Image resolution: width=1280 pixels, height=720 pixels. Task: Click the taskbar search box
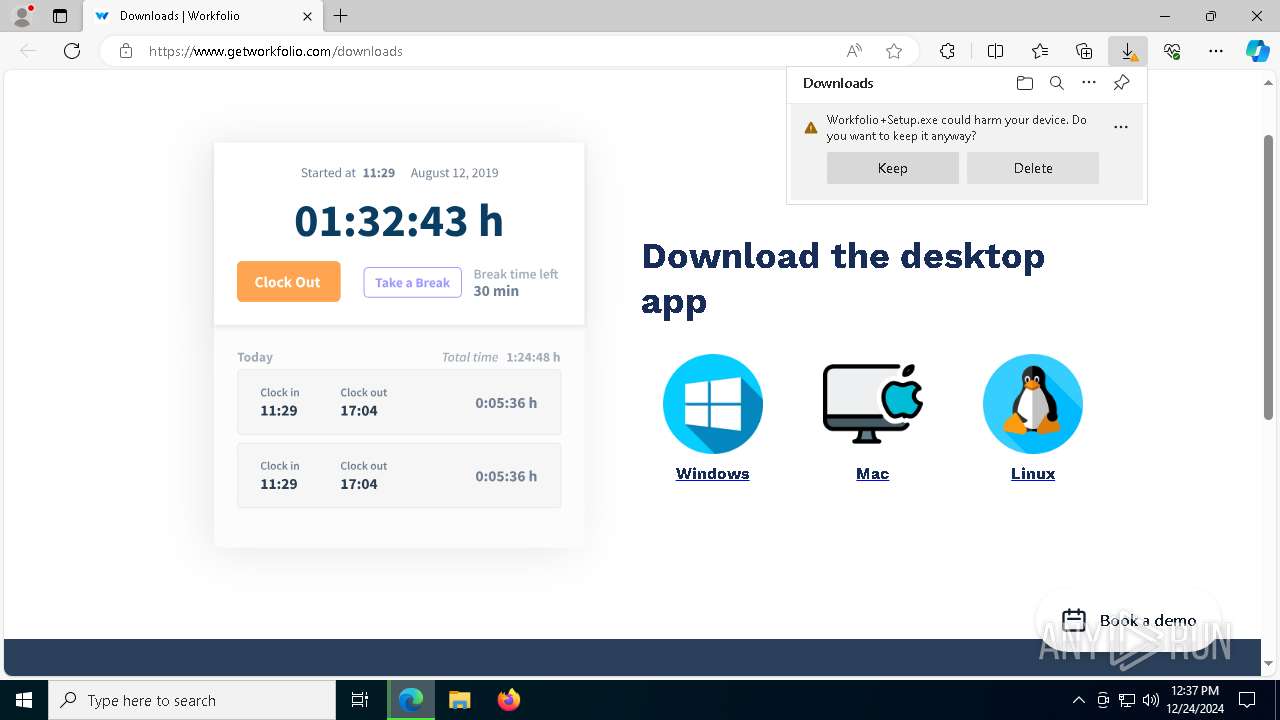[192, 700]
